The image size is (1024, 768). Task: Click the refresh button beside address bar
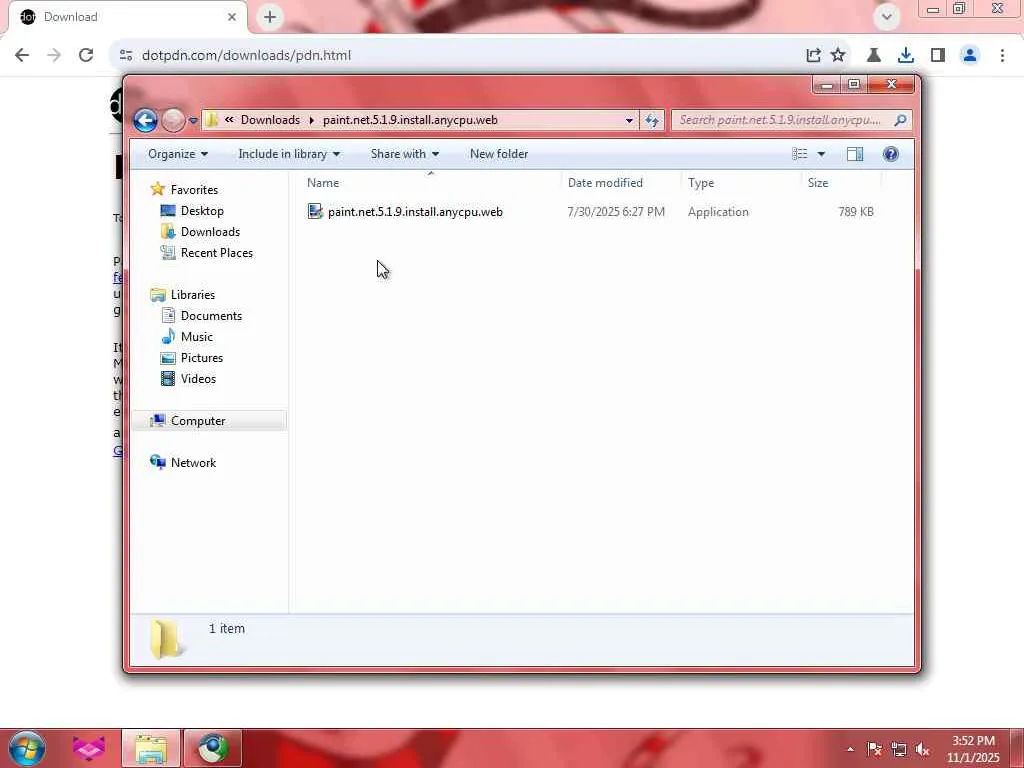[652, 120]
